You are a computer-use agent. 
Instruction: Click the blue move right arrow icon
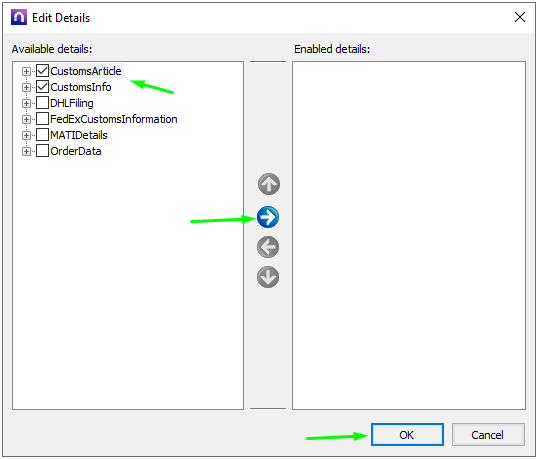pos(268,217)
